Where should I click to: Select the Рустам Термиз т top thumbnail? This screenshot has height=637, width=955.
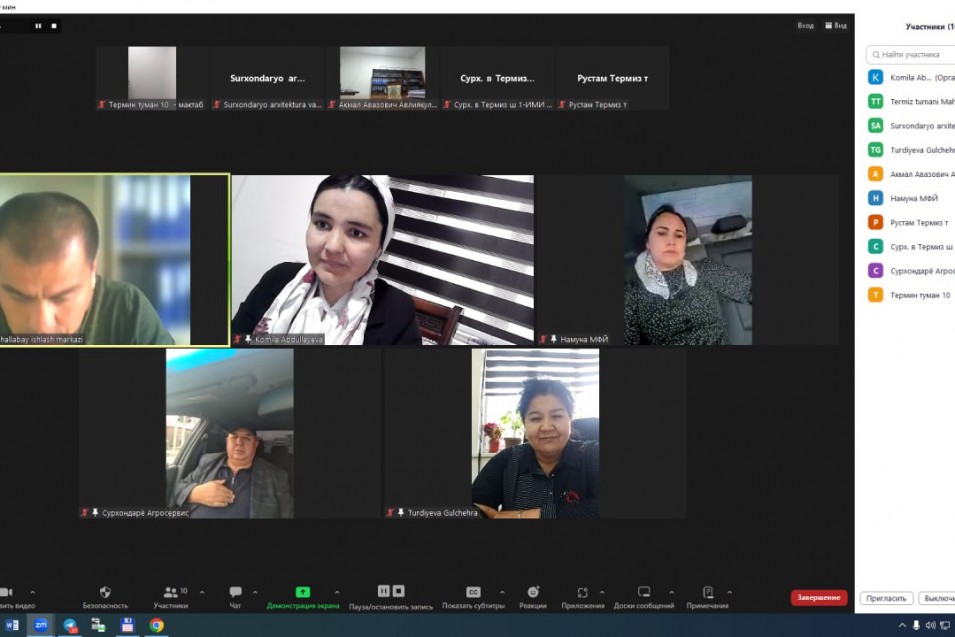613,78
